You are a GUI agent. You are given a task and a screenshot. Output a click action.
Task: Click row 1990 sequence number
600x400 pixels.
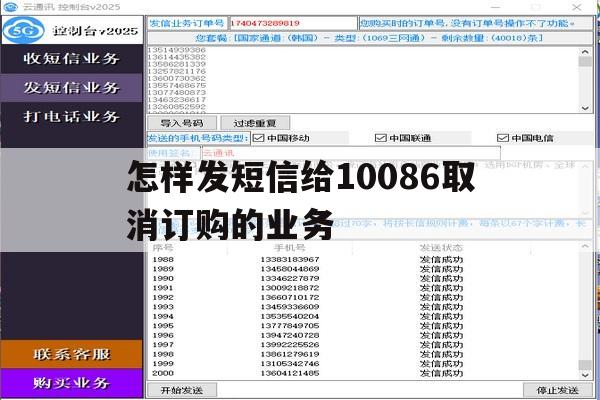[x=163, y=278]
